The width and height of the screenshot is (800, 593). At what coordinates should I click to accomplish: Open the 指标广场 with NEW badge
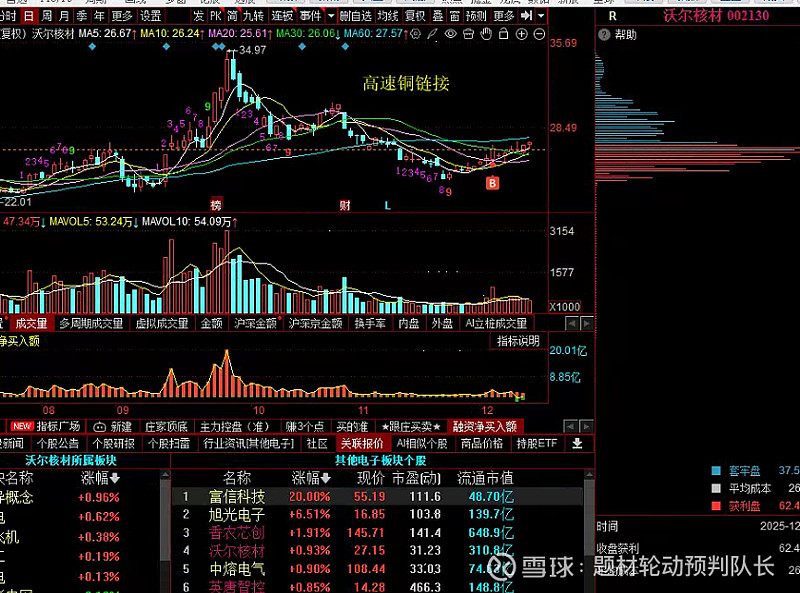coord(45,426)
